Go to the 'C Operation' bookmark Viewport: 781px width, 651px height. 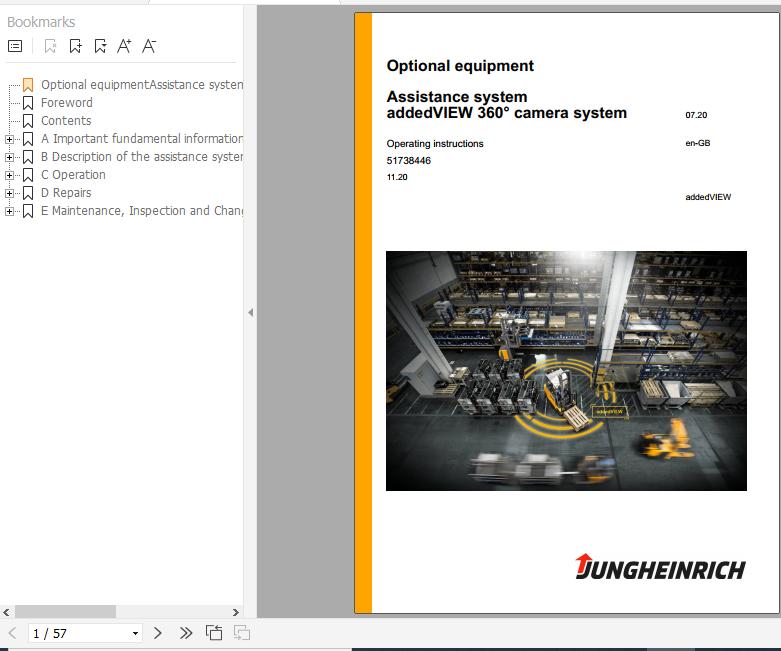[73, 175]
